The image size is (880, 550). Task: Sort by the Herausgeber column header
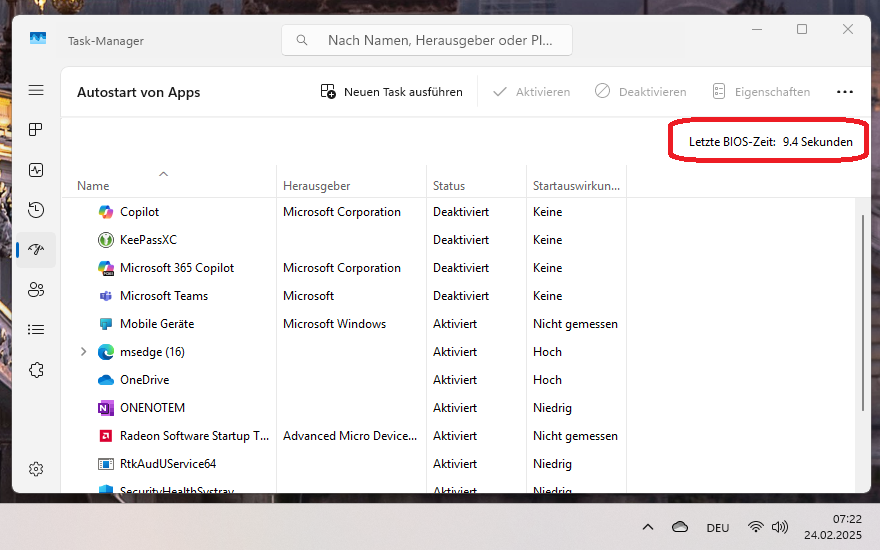tap(317, 186)
